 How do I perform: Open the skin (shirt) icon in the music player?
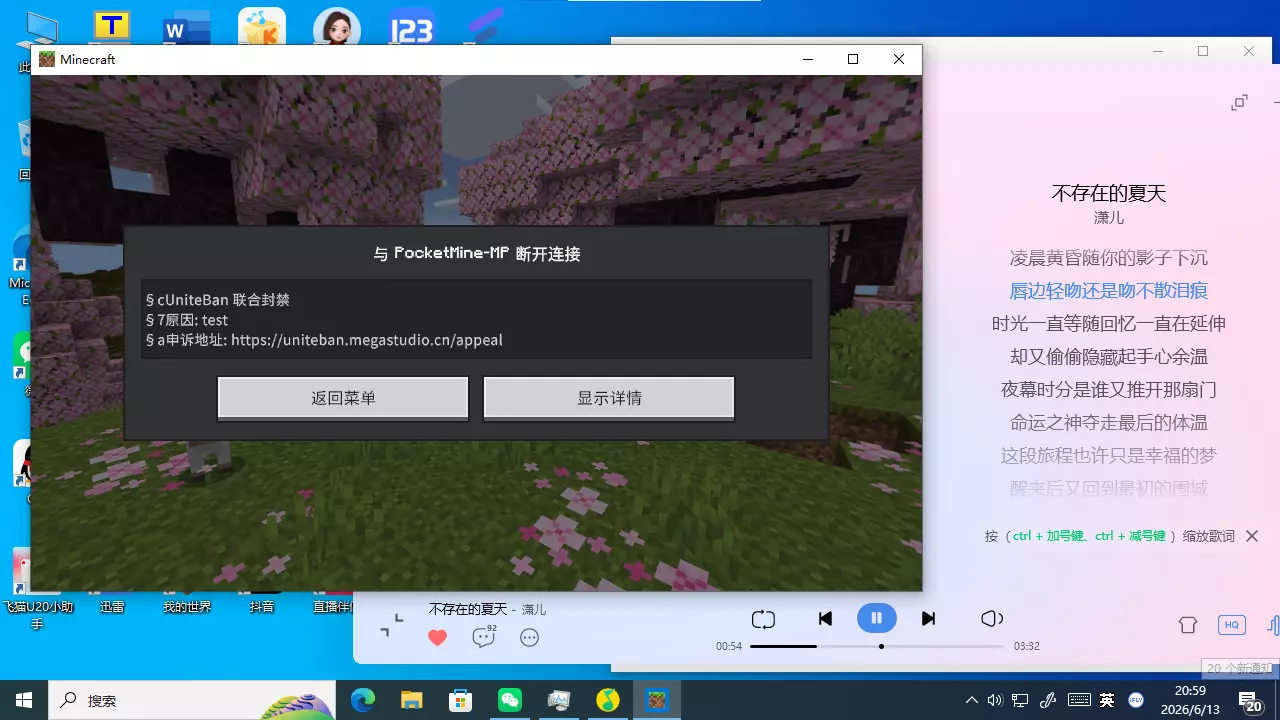pos(1188,625)
